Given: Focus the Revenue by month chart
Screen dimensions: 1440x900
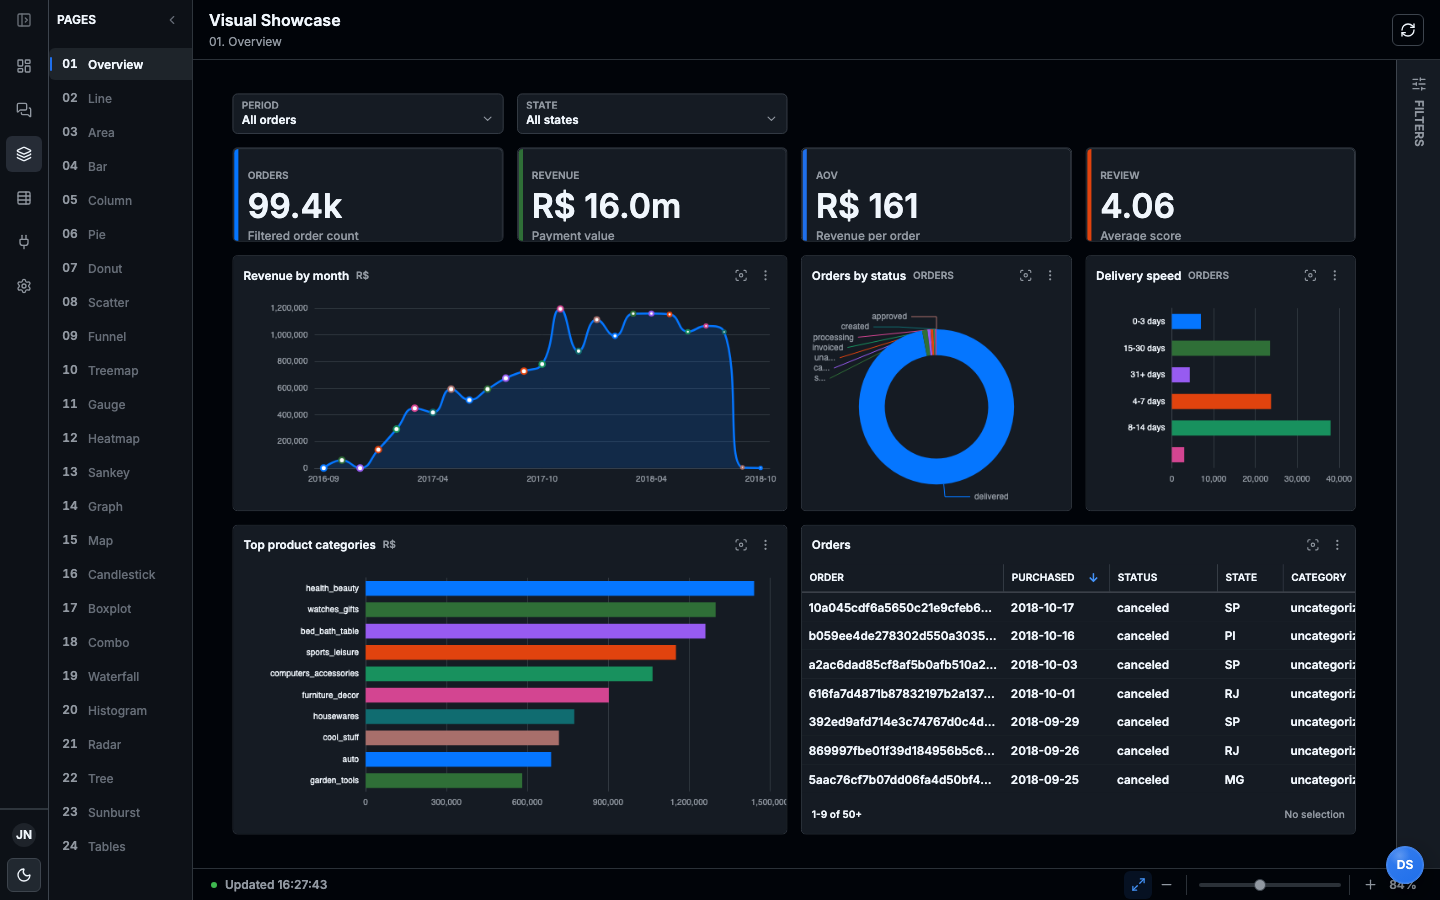Looking at the screenshot, I should pos(741,276).
